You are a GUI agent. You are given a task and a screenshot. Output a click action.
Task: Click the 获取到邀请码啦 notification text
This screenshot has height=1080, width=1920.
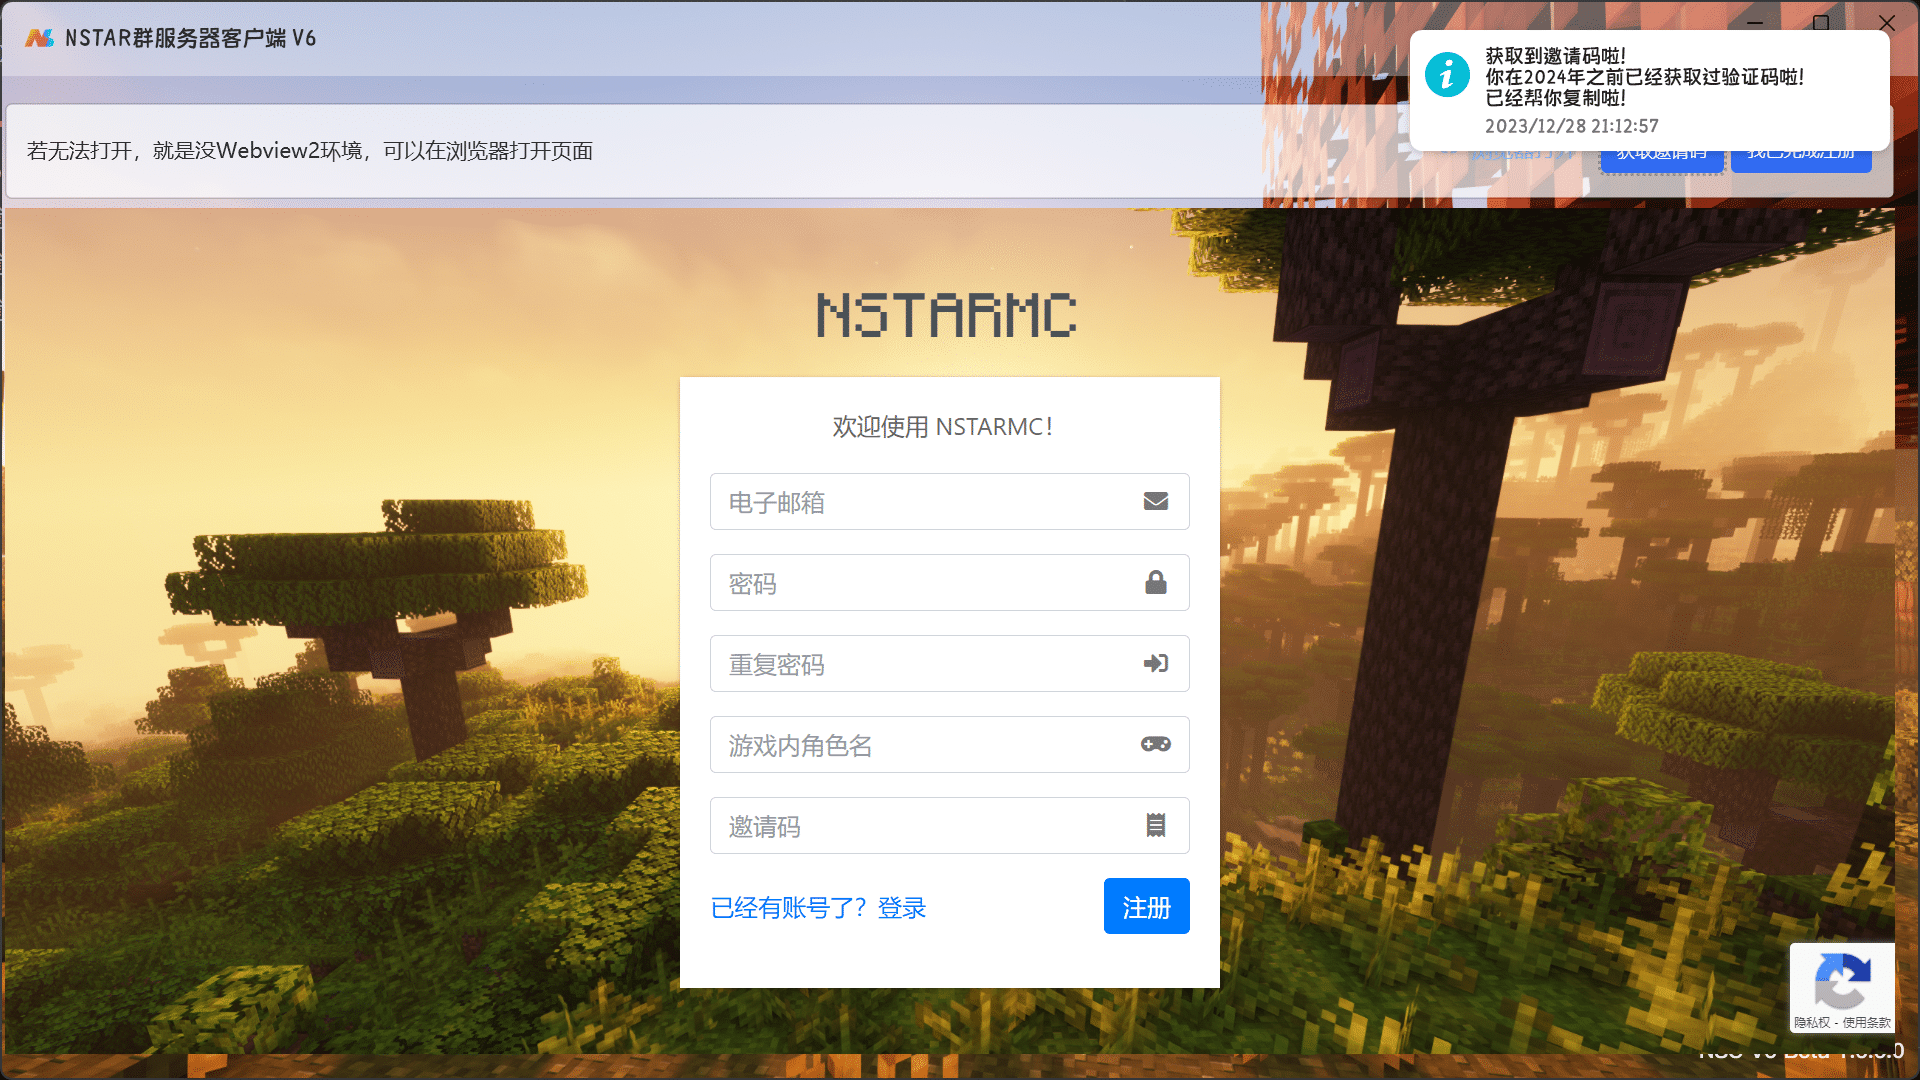tap(1555, 56)
